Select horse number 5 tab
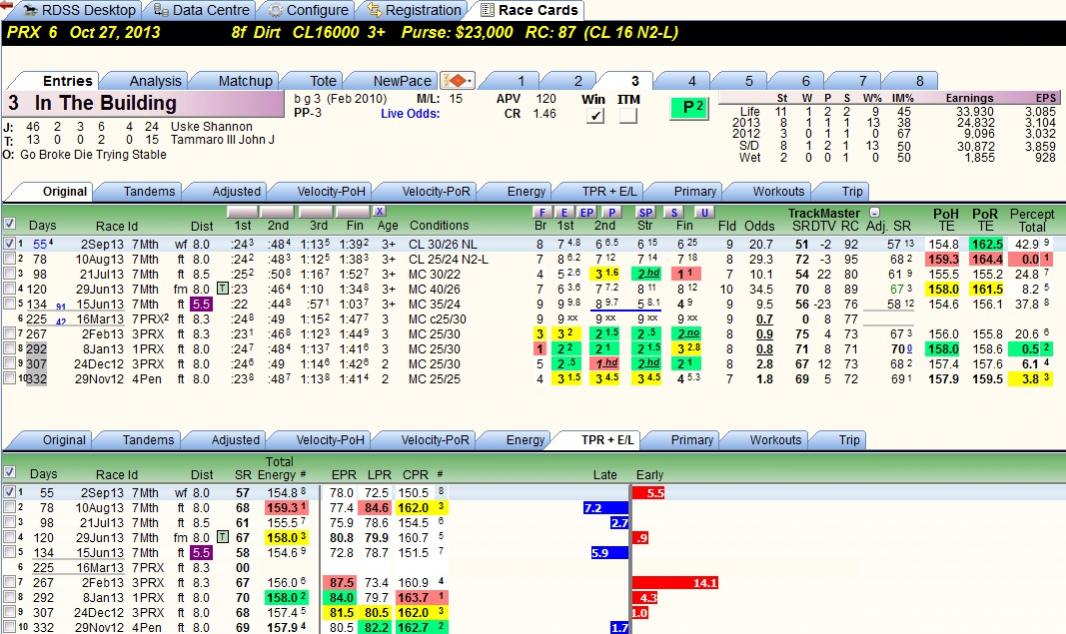 coord(749,81)
